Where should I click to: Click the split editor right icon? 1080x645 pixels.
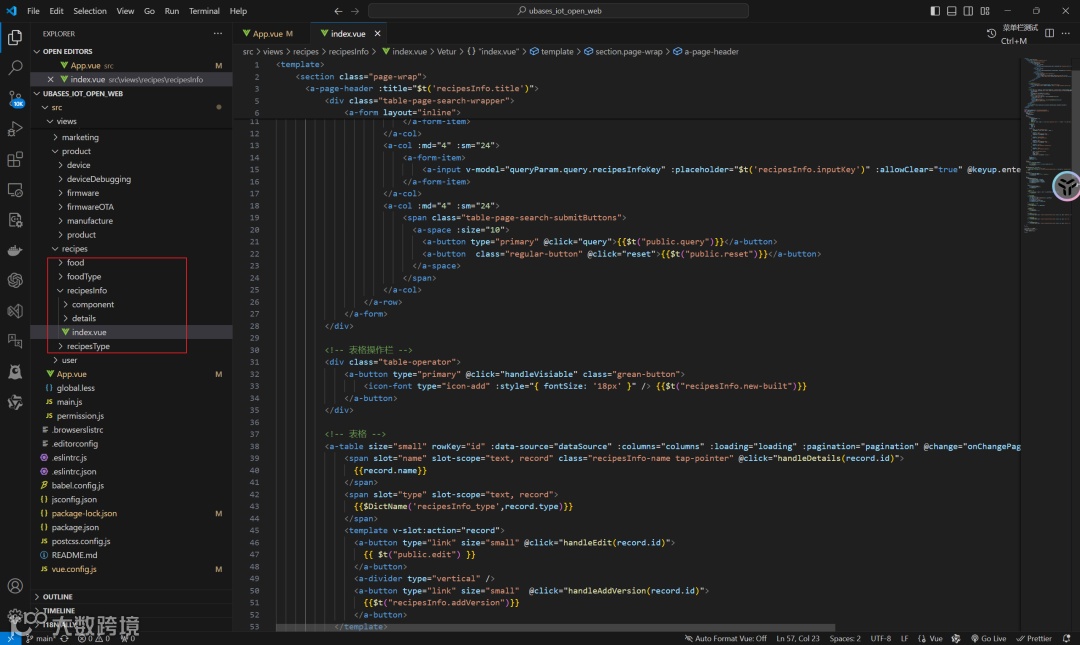[1049, 33]
